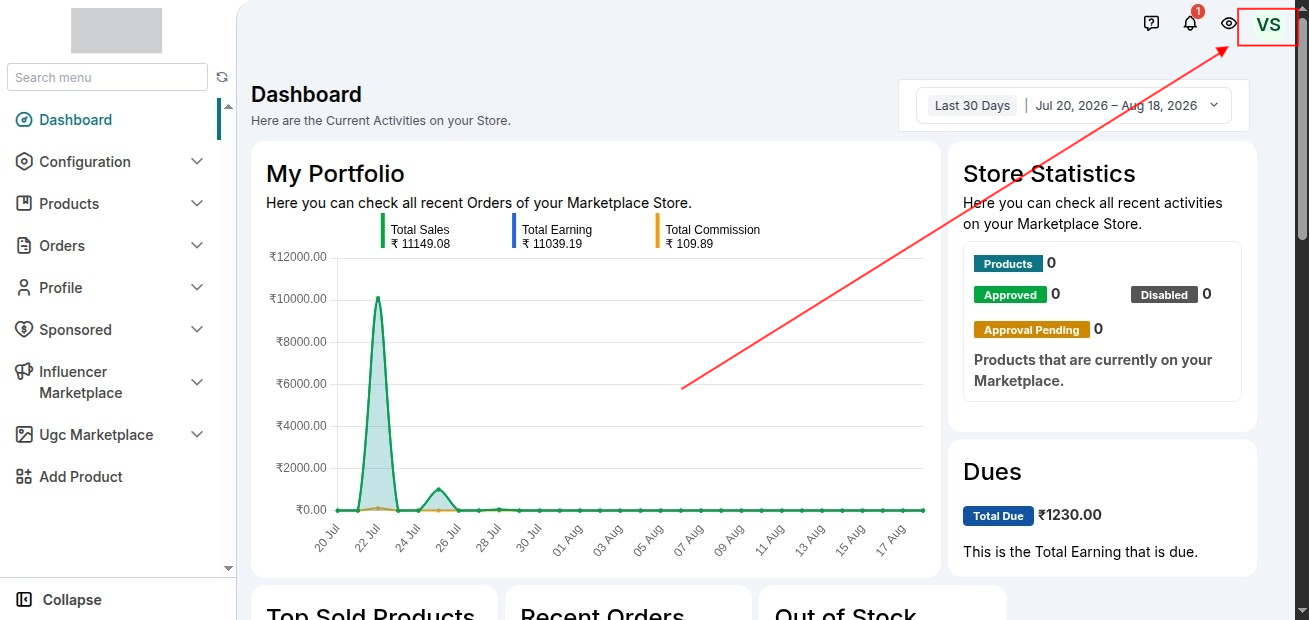Click the sidebar scrollbar down arrow
Viewport: 1309px width, 620px height.
[x=228, y=568]
